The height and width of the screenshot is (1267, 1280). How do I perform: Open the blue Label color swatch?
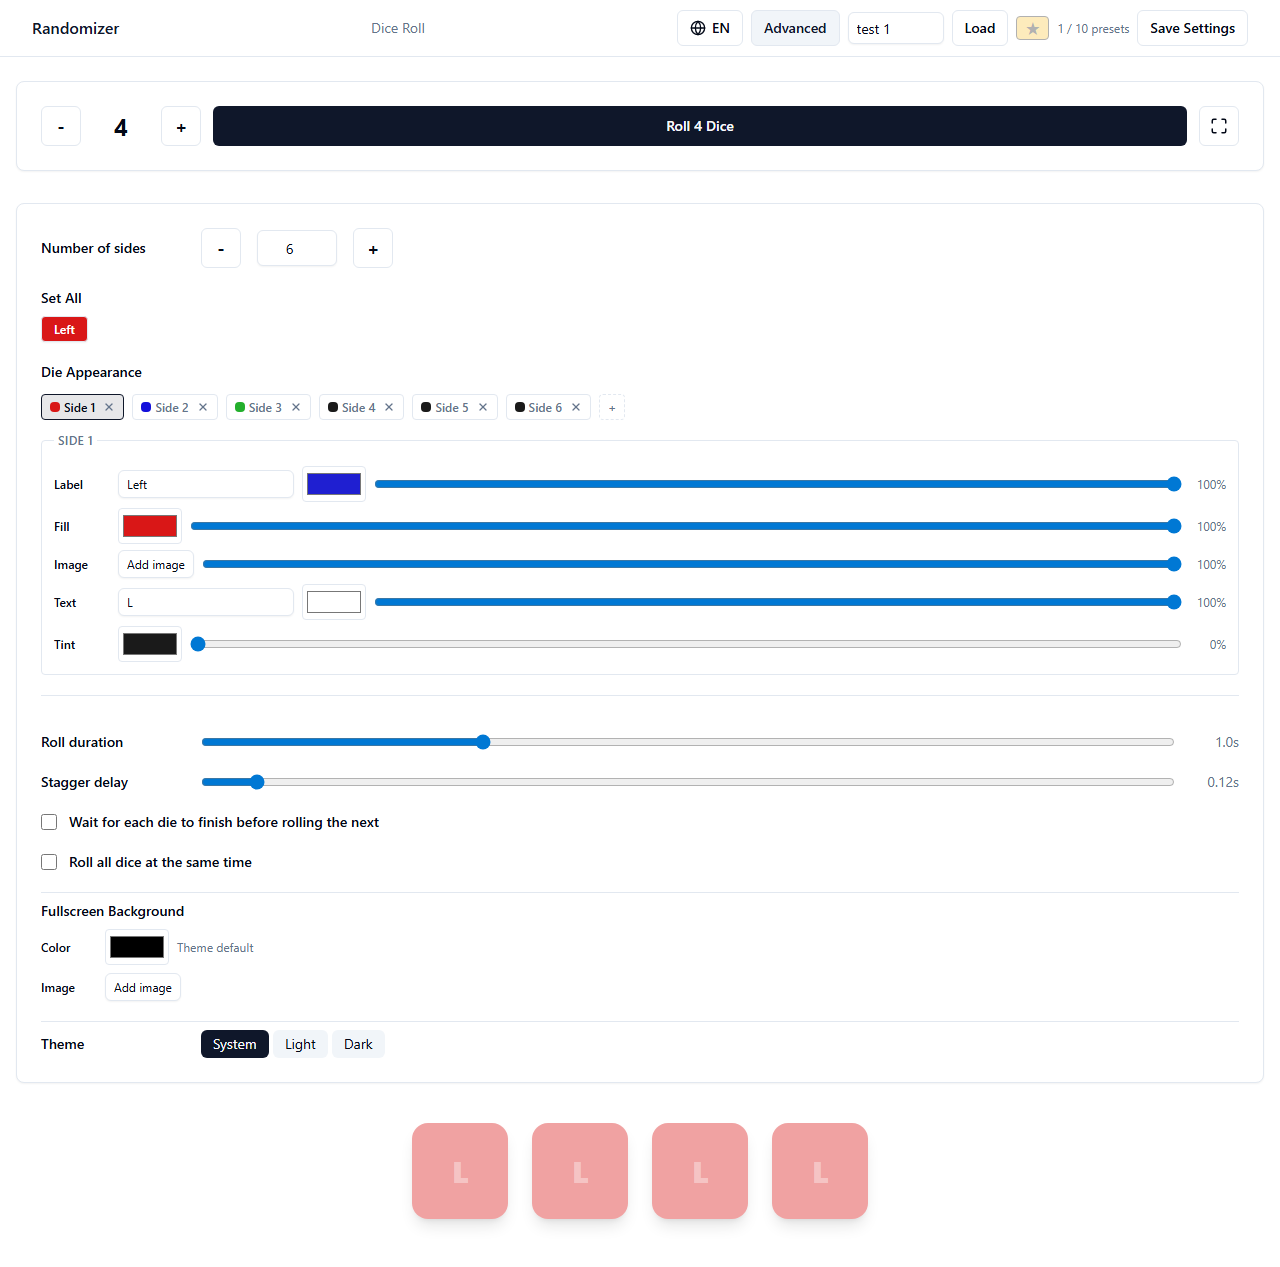tap(334, 484)
